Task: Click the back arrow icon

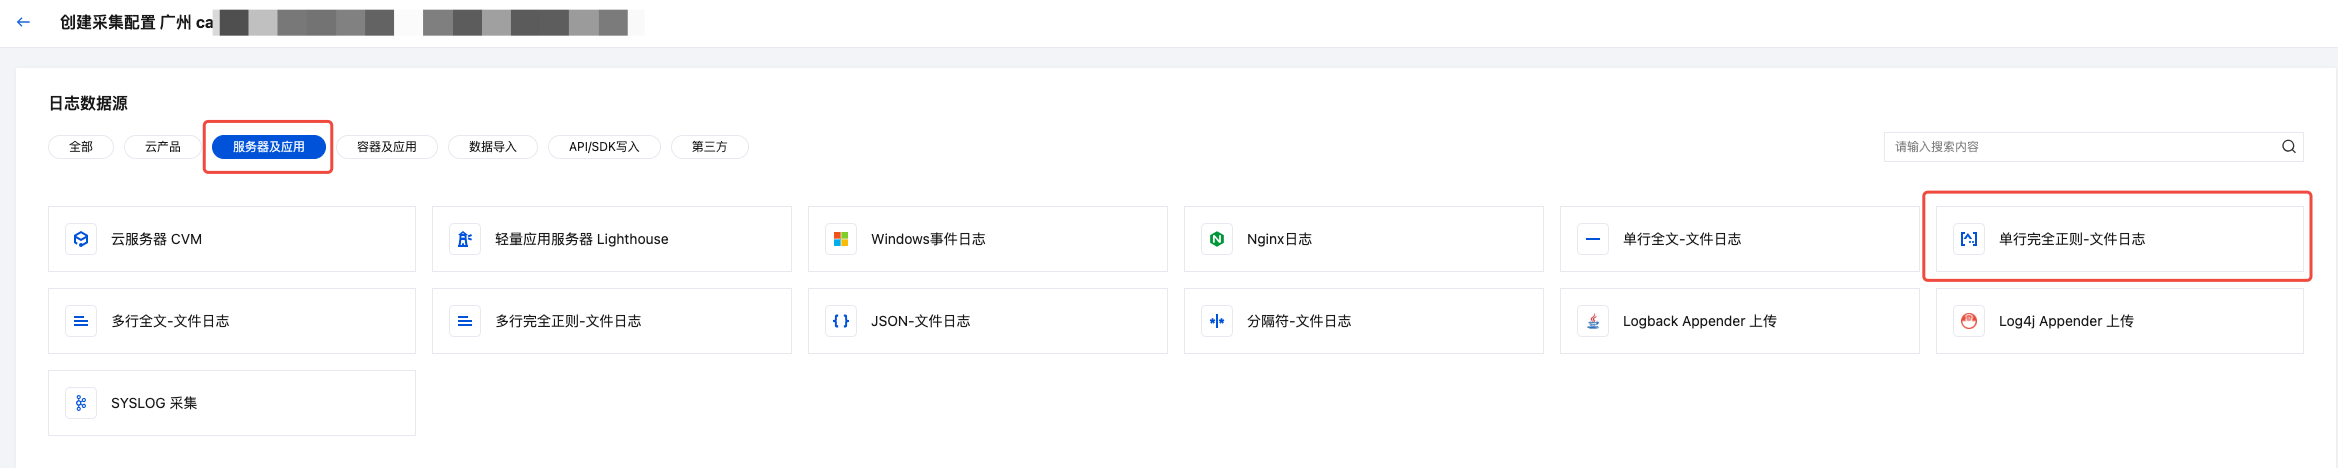Action: pos(23,22)
